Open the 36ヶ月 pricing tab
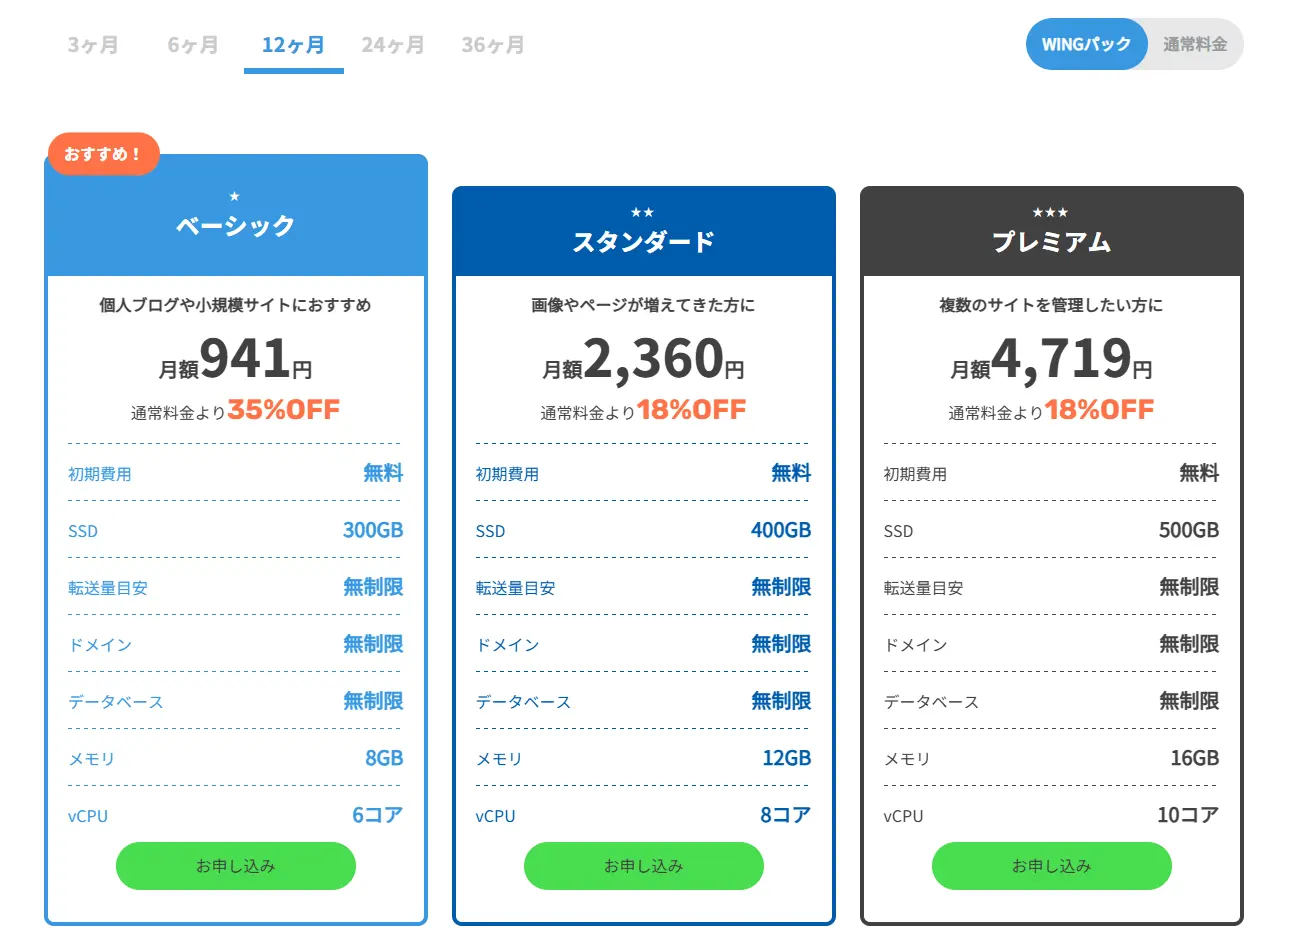The image size is (1291, 933). pyautogui.click(x=493, y=45)
